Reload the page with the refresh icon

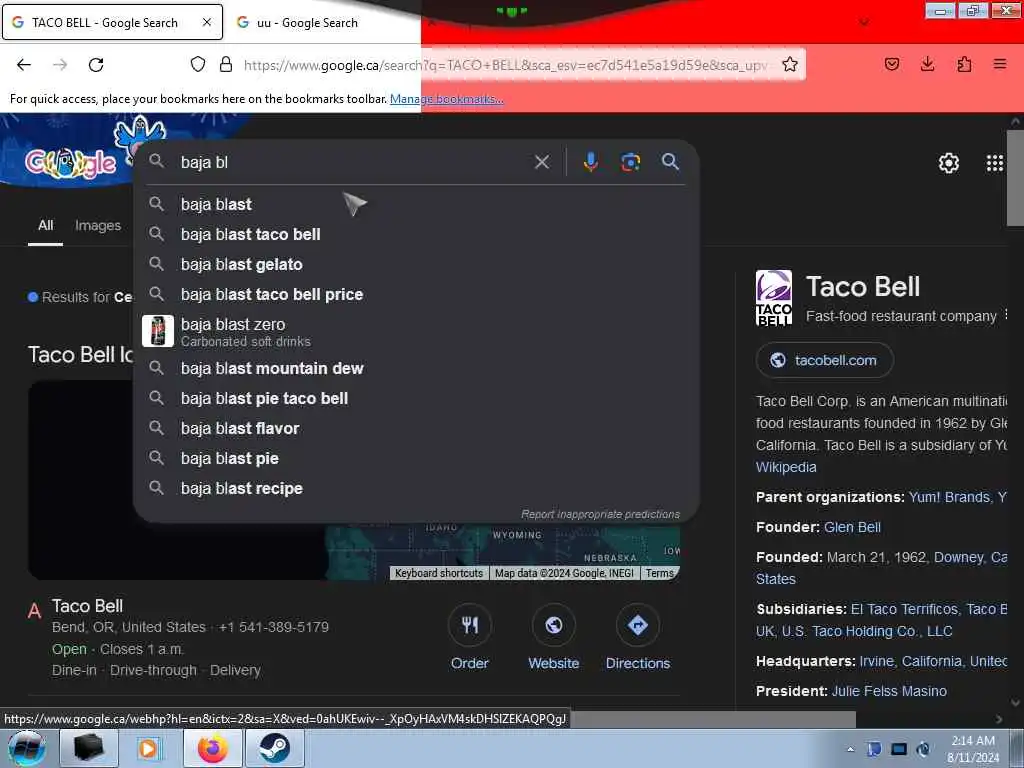pos(96,64)
